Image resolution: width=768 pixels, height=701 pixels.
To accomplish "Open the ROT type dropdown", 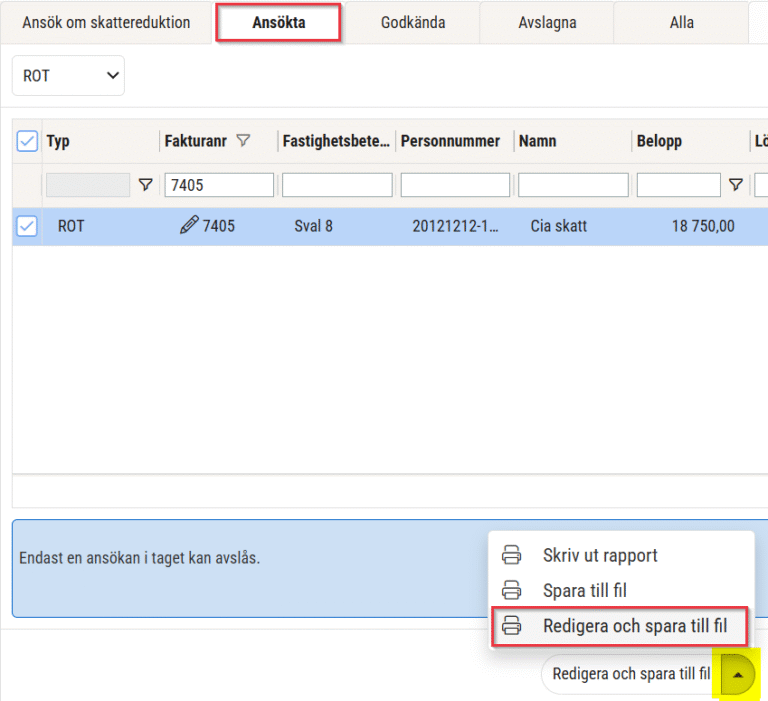I will (68, 76).
